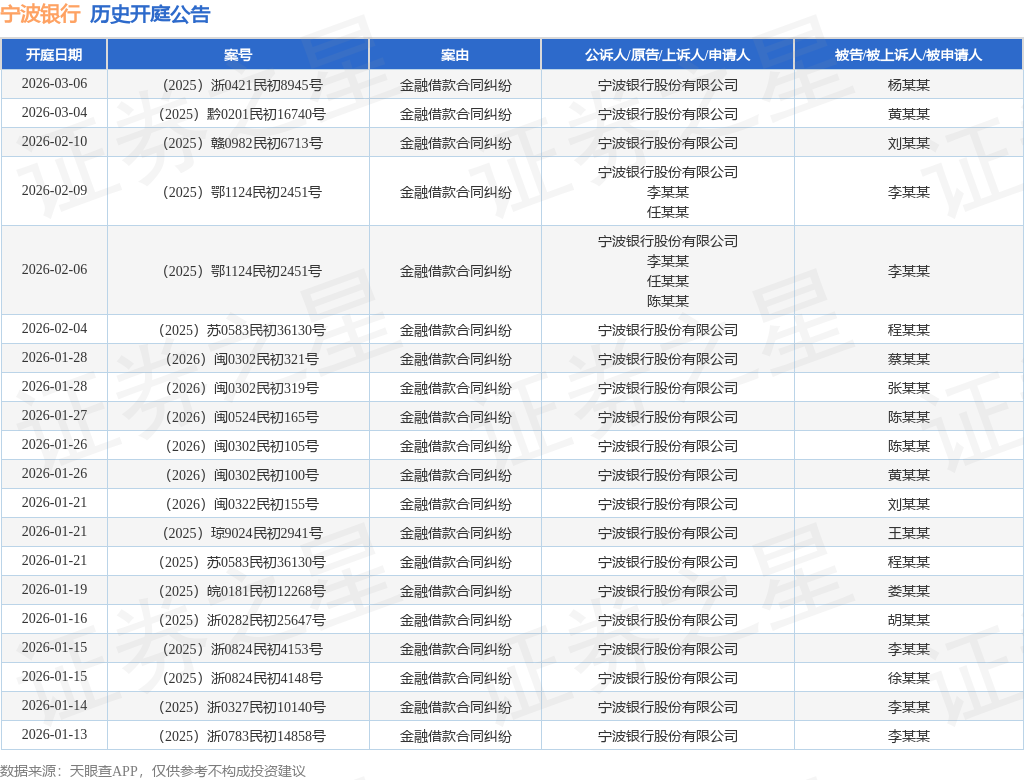Click defendant 杨某某
This screenshot has width=1024, height=780.
tap(908, 85)
